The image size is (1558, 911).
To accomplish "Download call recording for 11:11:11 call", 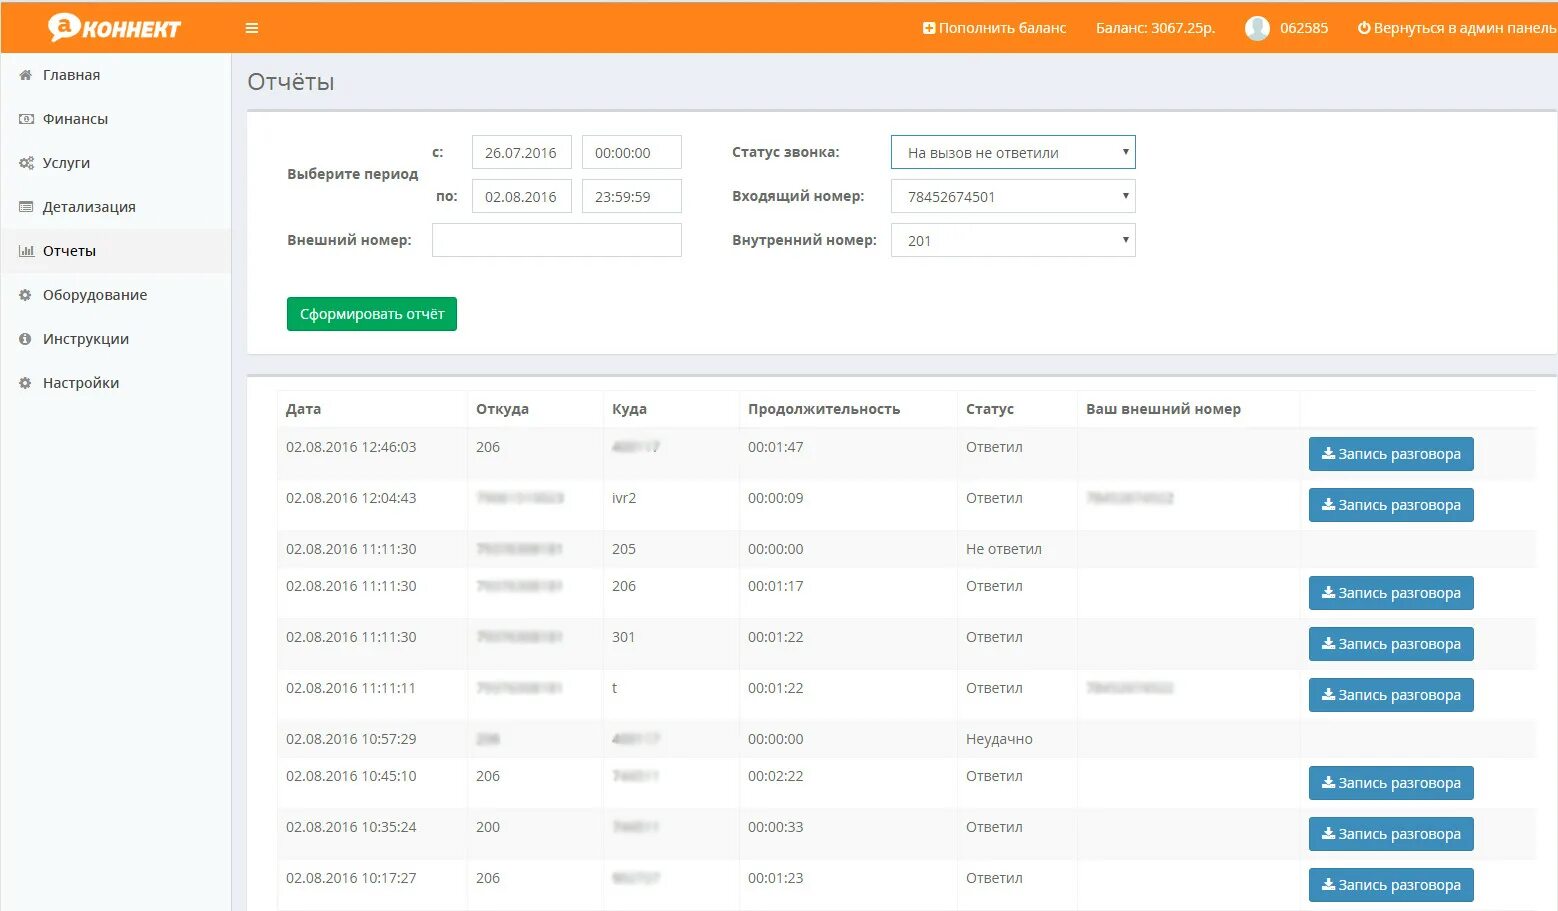I will [1391, 695].
